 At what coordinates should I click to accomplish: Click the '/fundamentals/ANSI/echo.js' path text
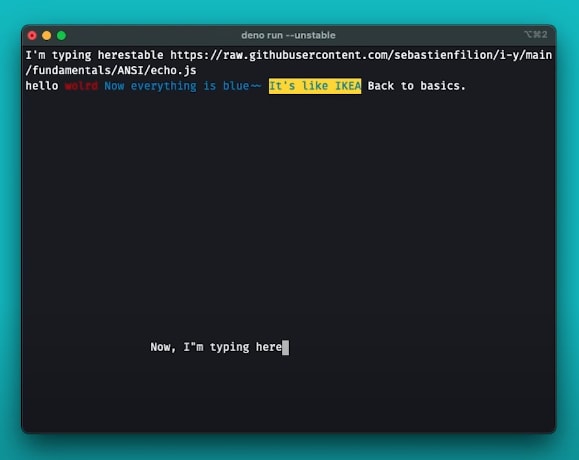(x=111, y=71)
